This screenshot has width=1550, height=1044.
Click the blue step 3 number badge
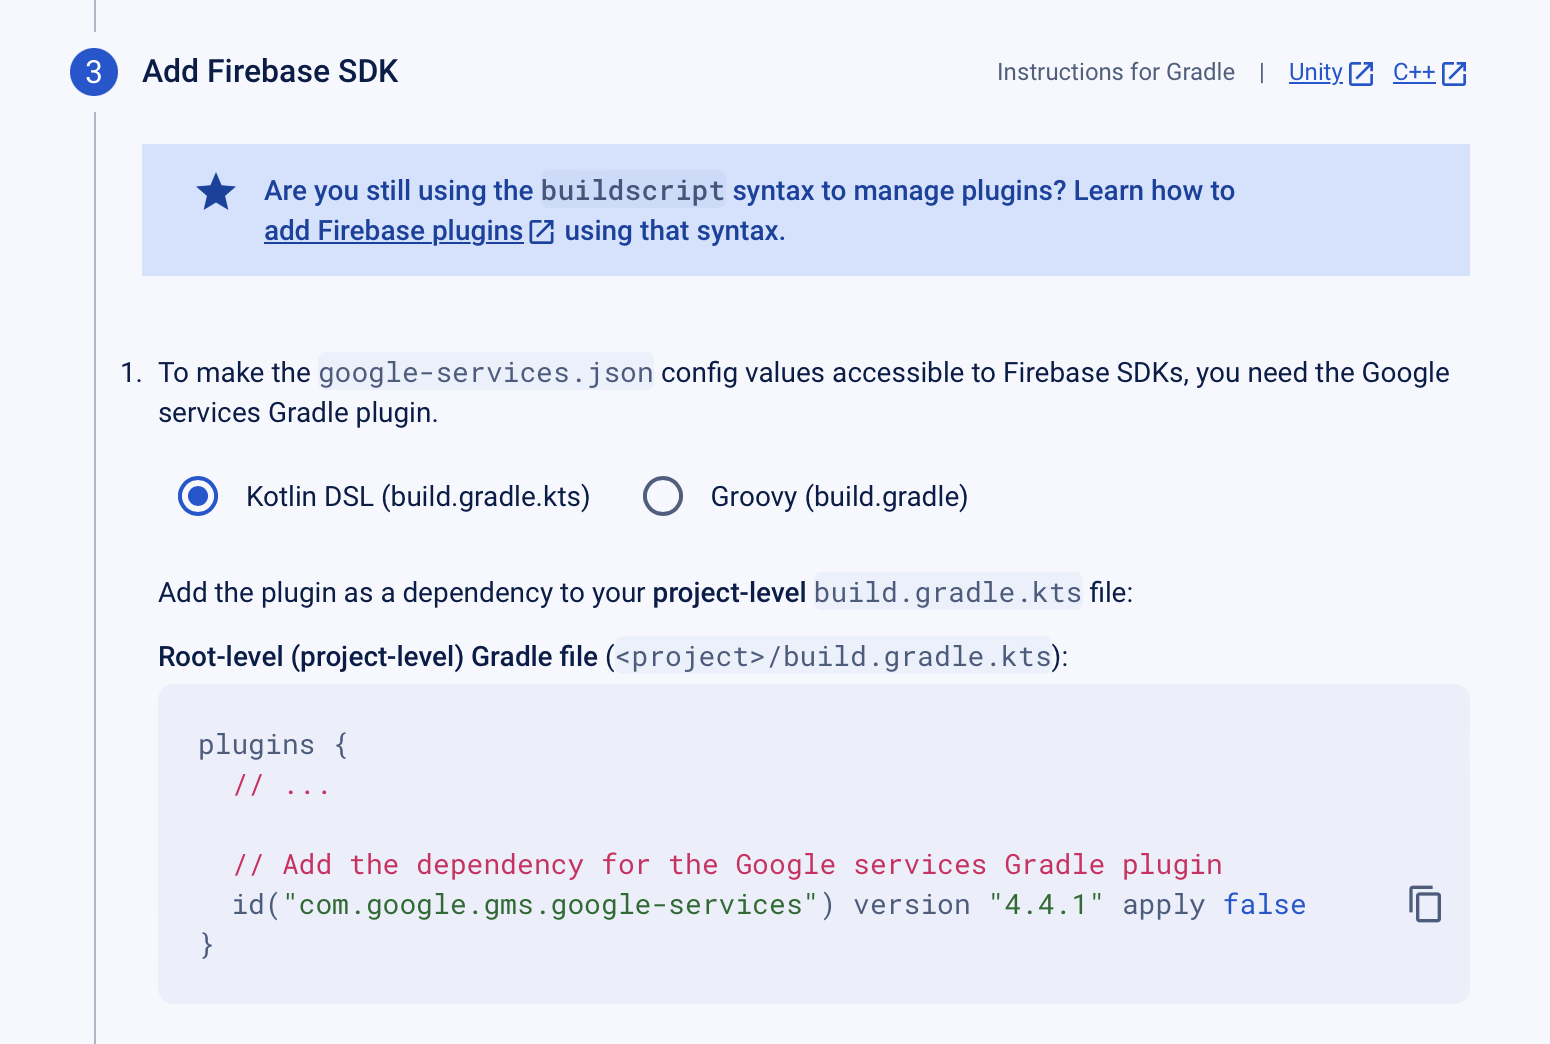click(93, 72)
